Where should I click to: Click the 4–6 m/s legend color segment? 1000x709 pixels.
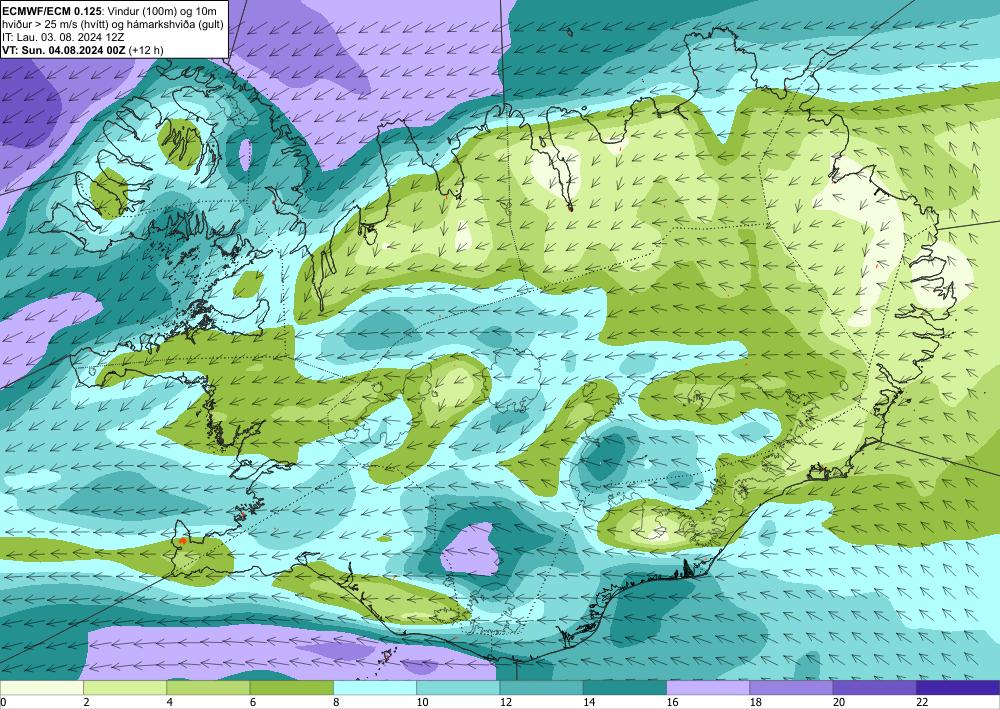pos(208,688)
